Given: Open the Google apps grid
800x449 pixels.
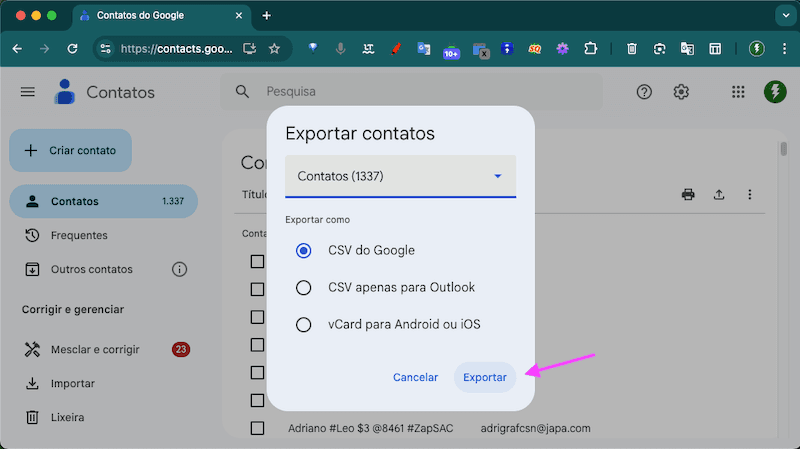Looking at the screenshot, I should pos(738,92).
